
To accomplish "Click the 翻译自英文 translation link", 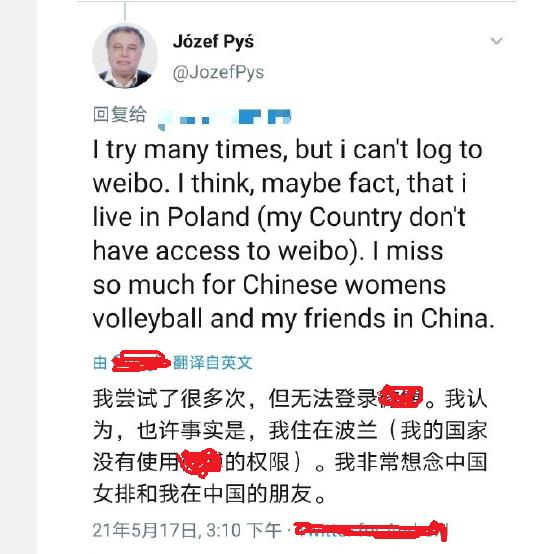I will pyautogui.click(x=212, y=362).
